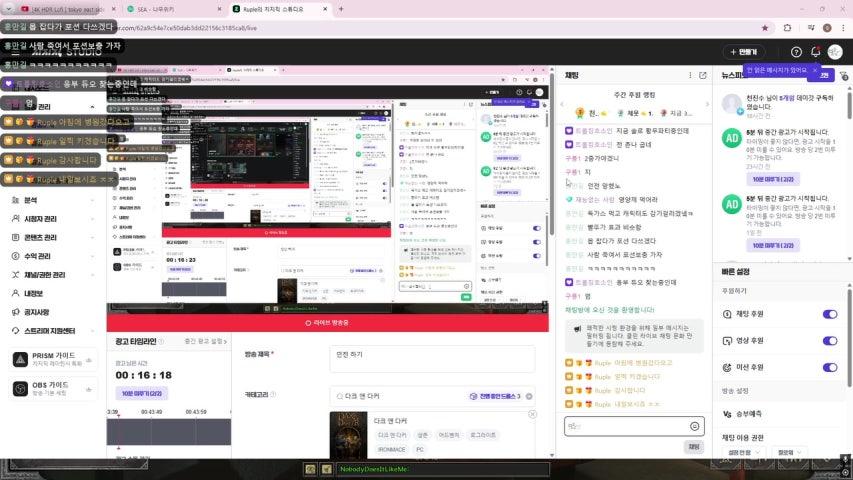The height and width of the screenshot is (480, 853).
Task: Click the 만들기 create button
Action: [x=744, y=52]
